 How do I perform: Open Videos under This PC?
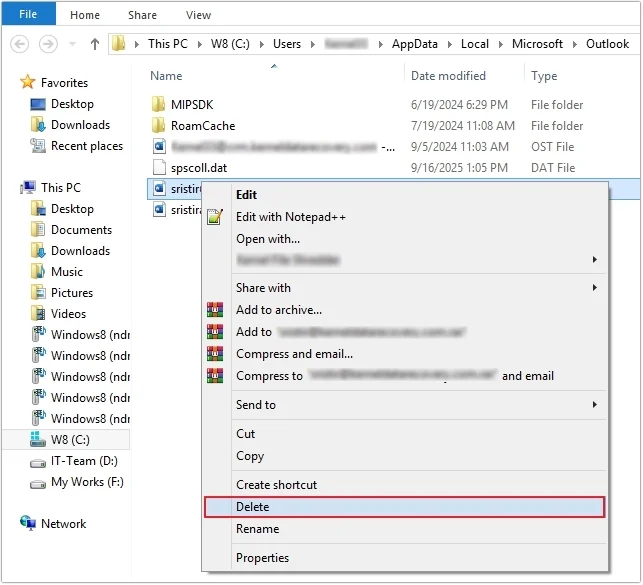pyautogui.click(x=68, y=314)
